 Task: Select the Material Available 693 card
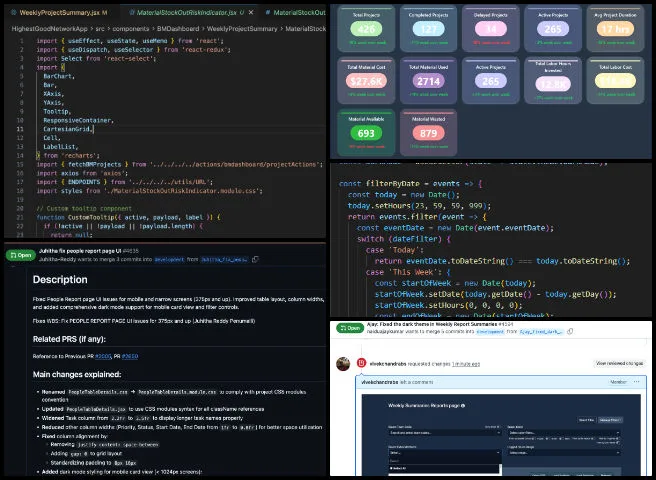click(x=366, y=133)
